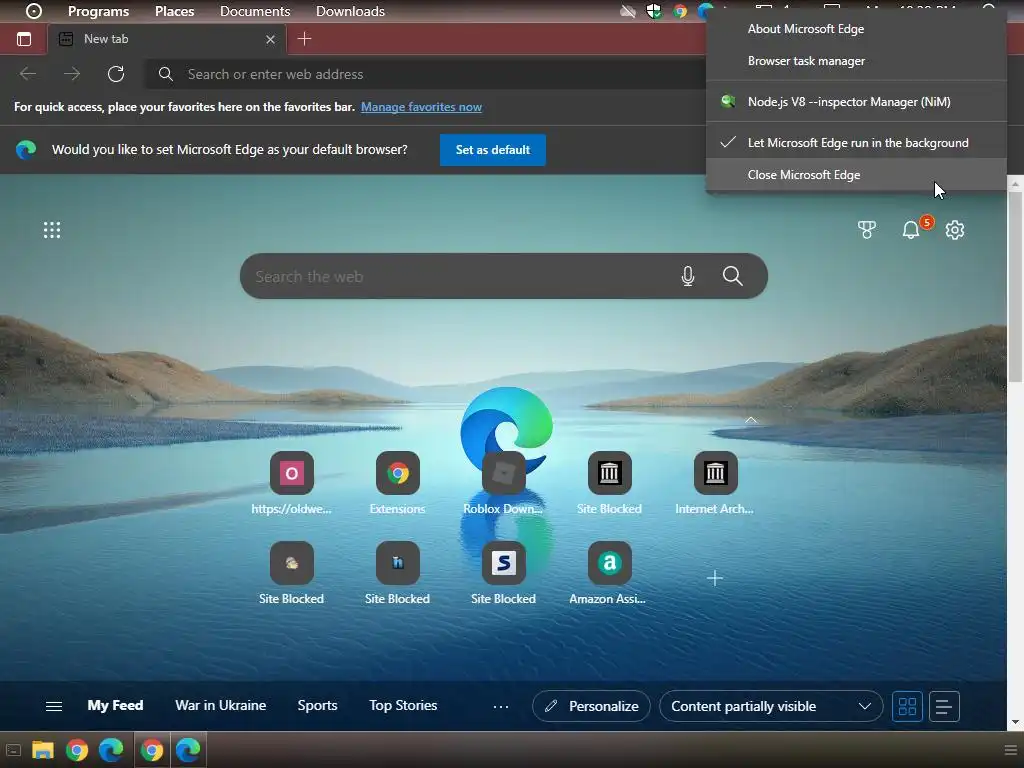This screenshot has width=1024, height=768.
Task: Toggle Let Microsoft Edge run in background
Action: pos(856,142)
